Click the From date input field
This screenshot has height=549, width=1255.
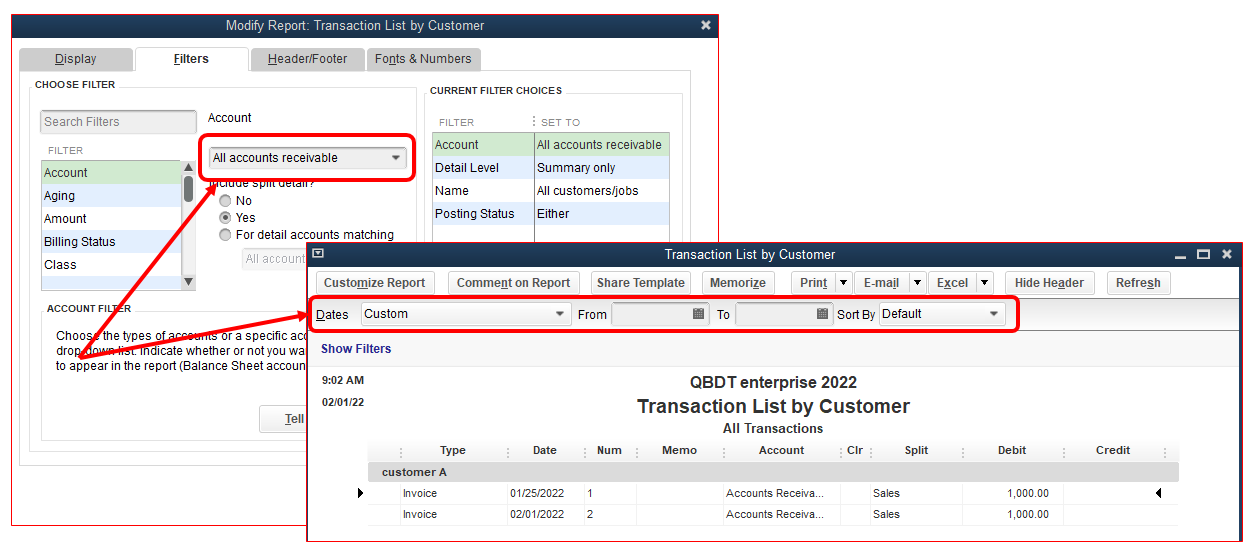[651, 314]
